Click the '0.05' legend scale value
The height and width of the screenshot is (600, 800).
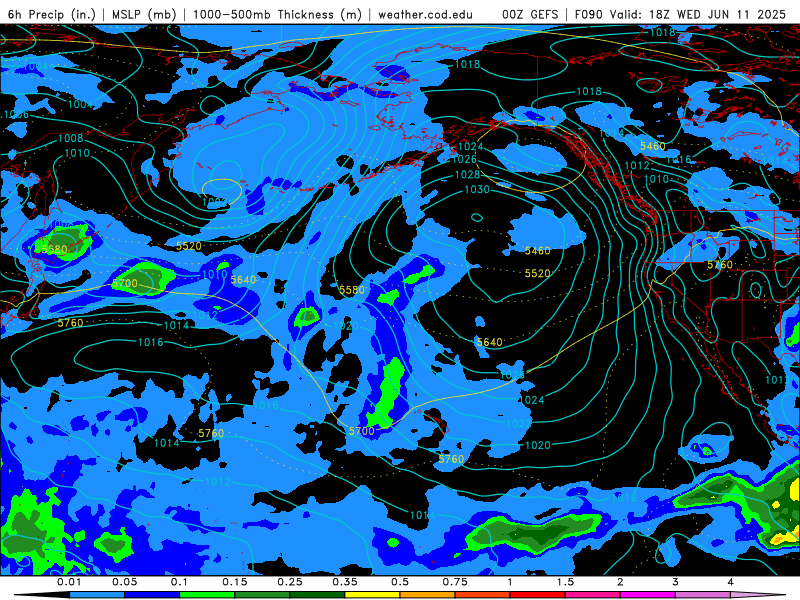[x=124, y=582]
